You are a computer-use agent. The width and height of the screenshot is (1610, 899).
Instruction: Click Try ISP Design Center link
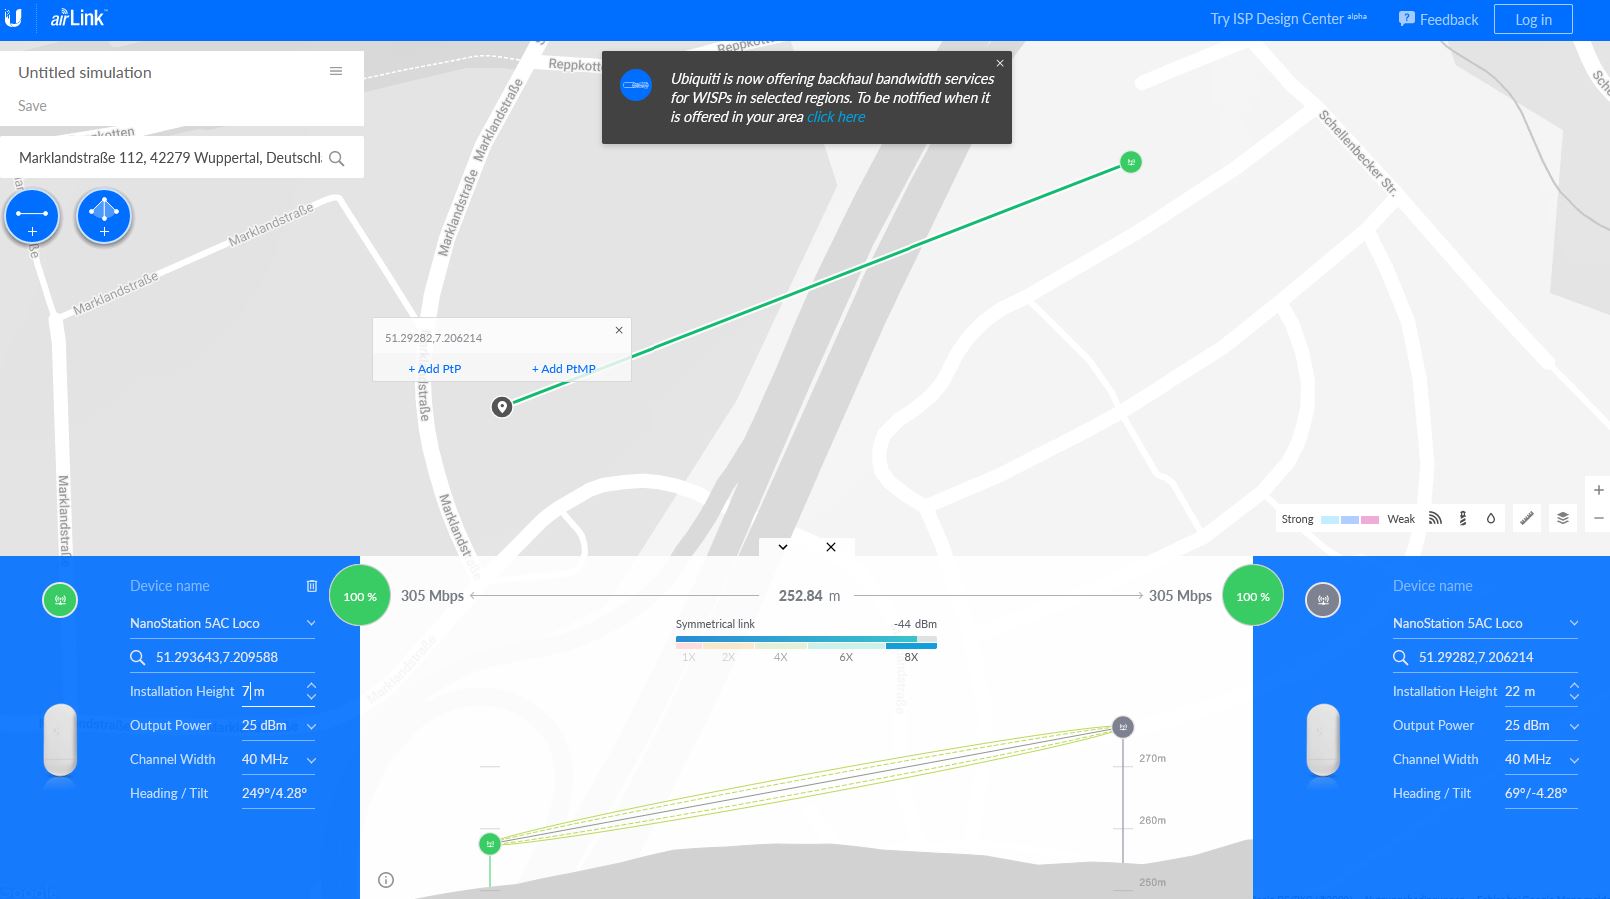pos(1288,19)
